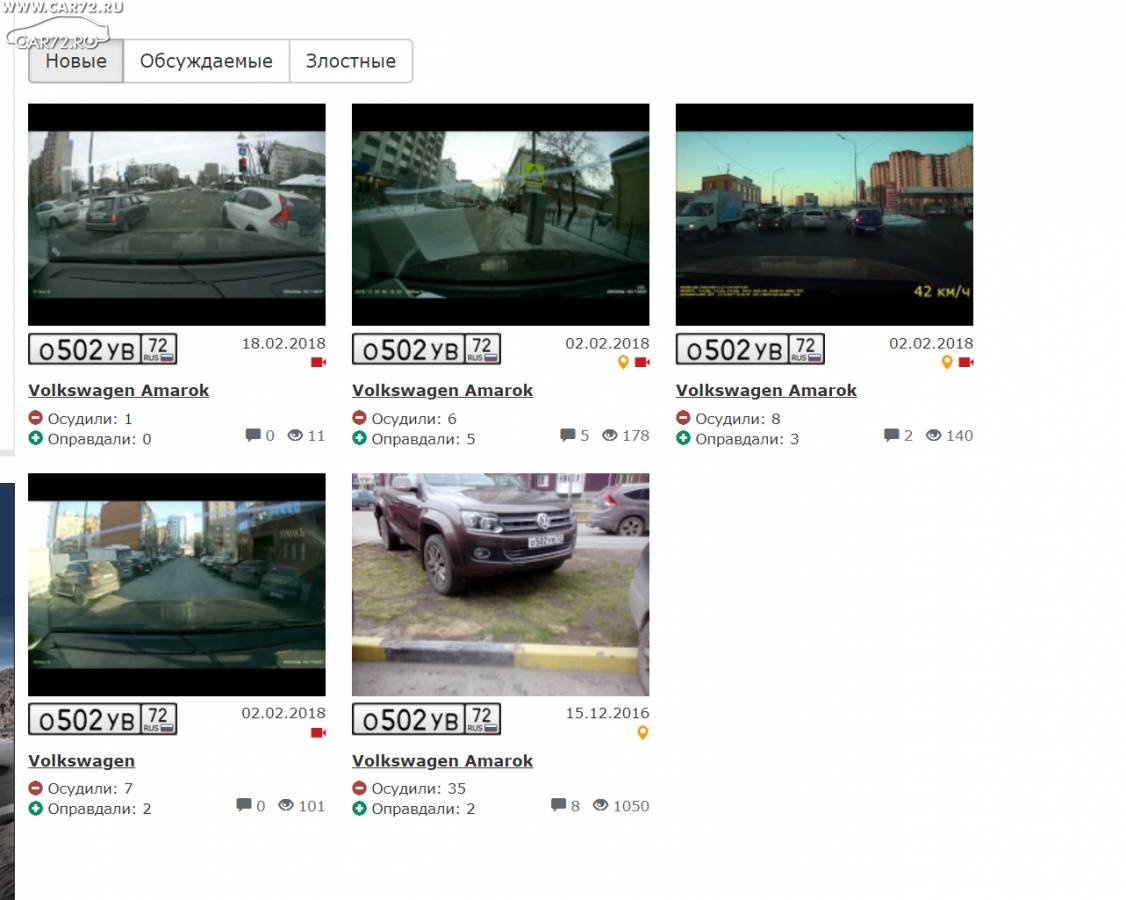Open the dashcam thumbnail on the 101-views card
This screenshot has height=900, width=1126.
tap(177, 585)
